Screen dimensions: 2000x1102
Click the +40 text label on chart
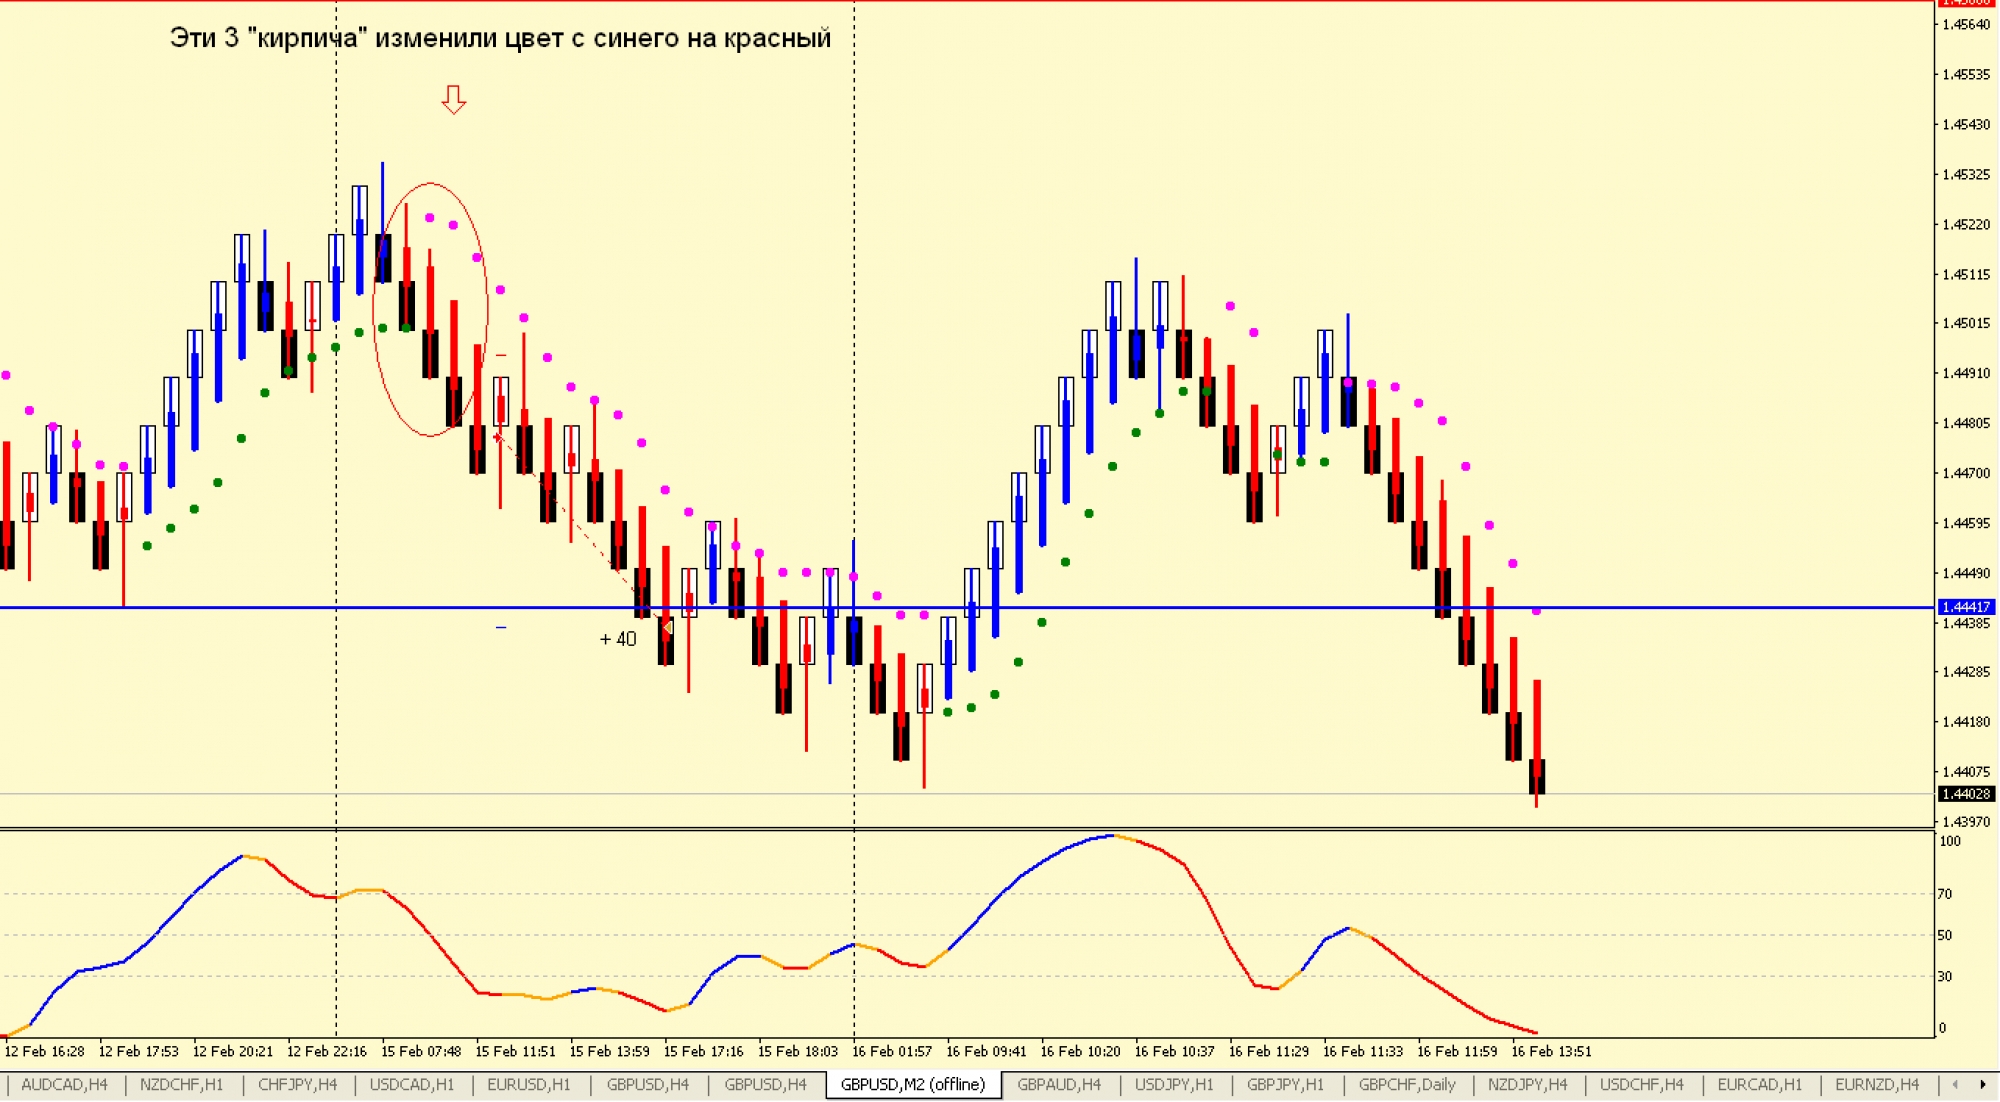(x=618, y=639)
